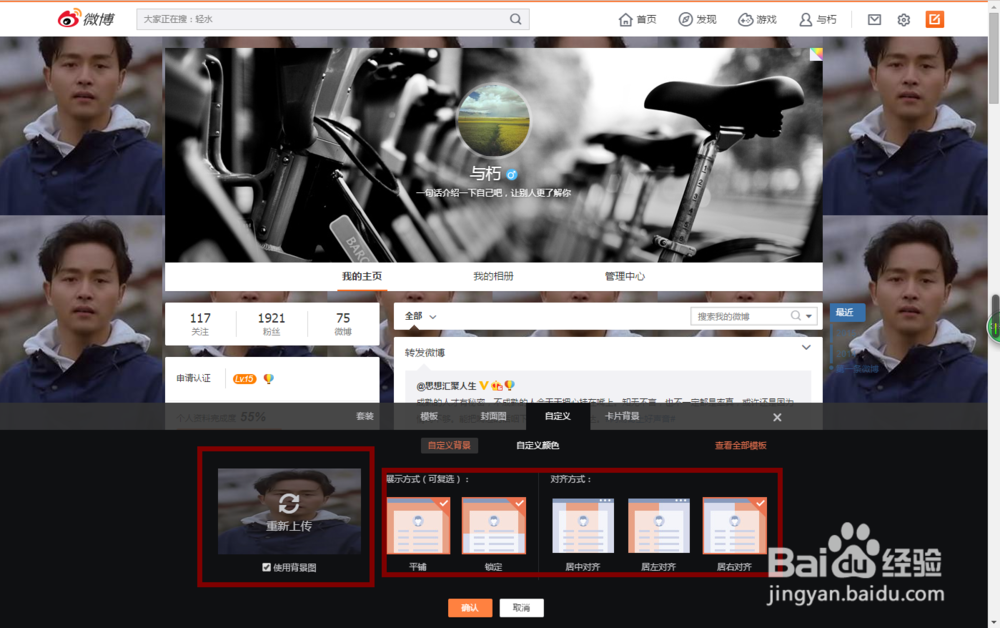Open 套装 tab in skin panel
The width and height of the screenshot is (1000, 628).
365,416
